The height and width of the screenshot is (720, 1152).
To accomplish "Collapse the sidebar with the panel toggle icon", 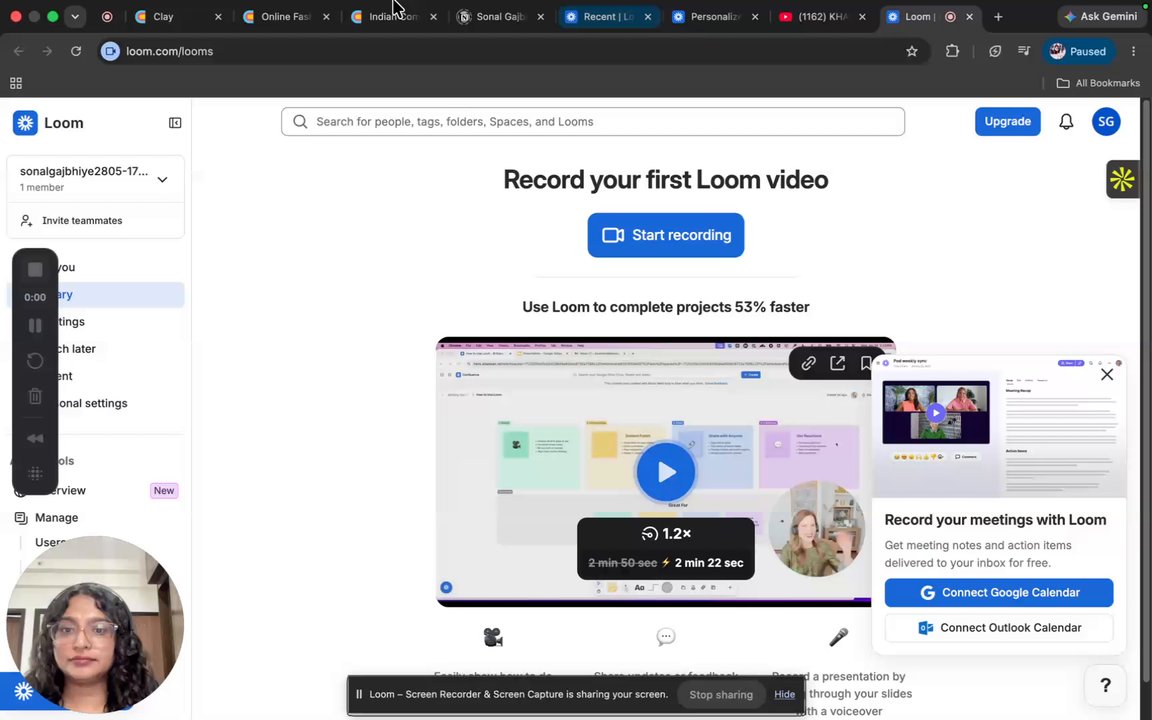I will coord(175,123).
